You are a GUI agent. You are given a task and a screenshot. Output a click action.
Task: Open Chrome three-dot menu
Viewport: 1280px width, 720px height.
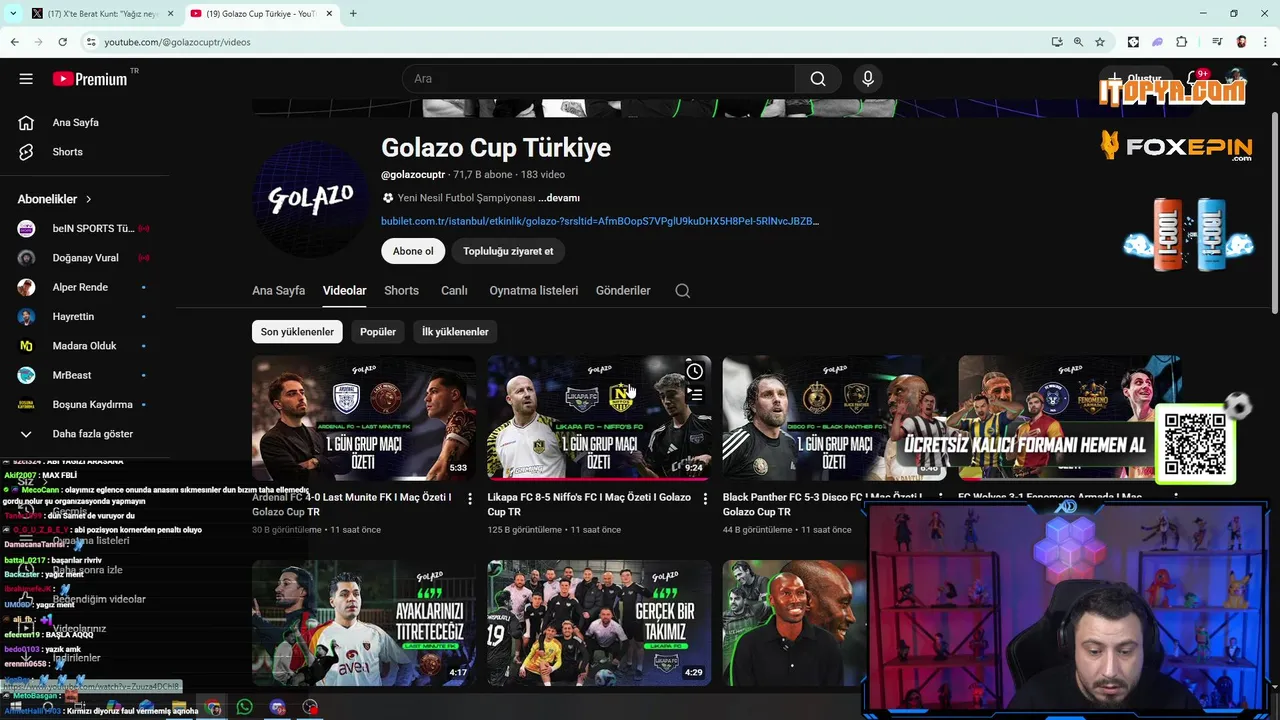click(x=1265, y=42)
